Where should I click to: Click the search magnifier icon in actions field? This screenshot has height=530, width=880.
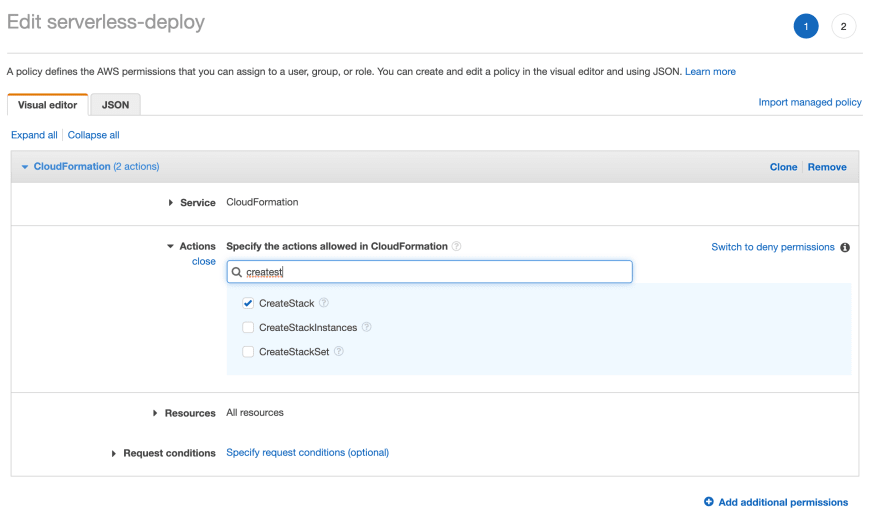pyautogui.click(x=237, y=272)
